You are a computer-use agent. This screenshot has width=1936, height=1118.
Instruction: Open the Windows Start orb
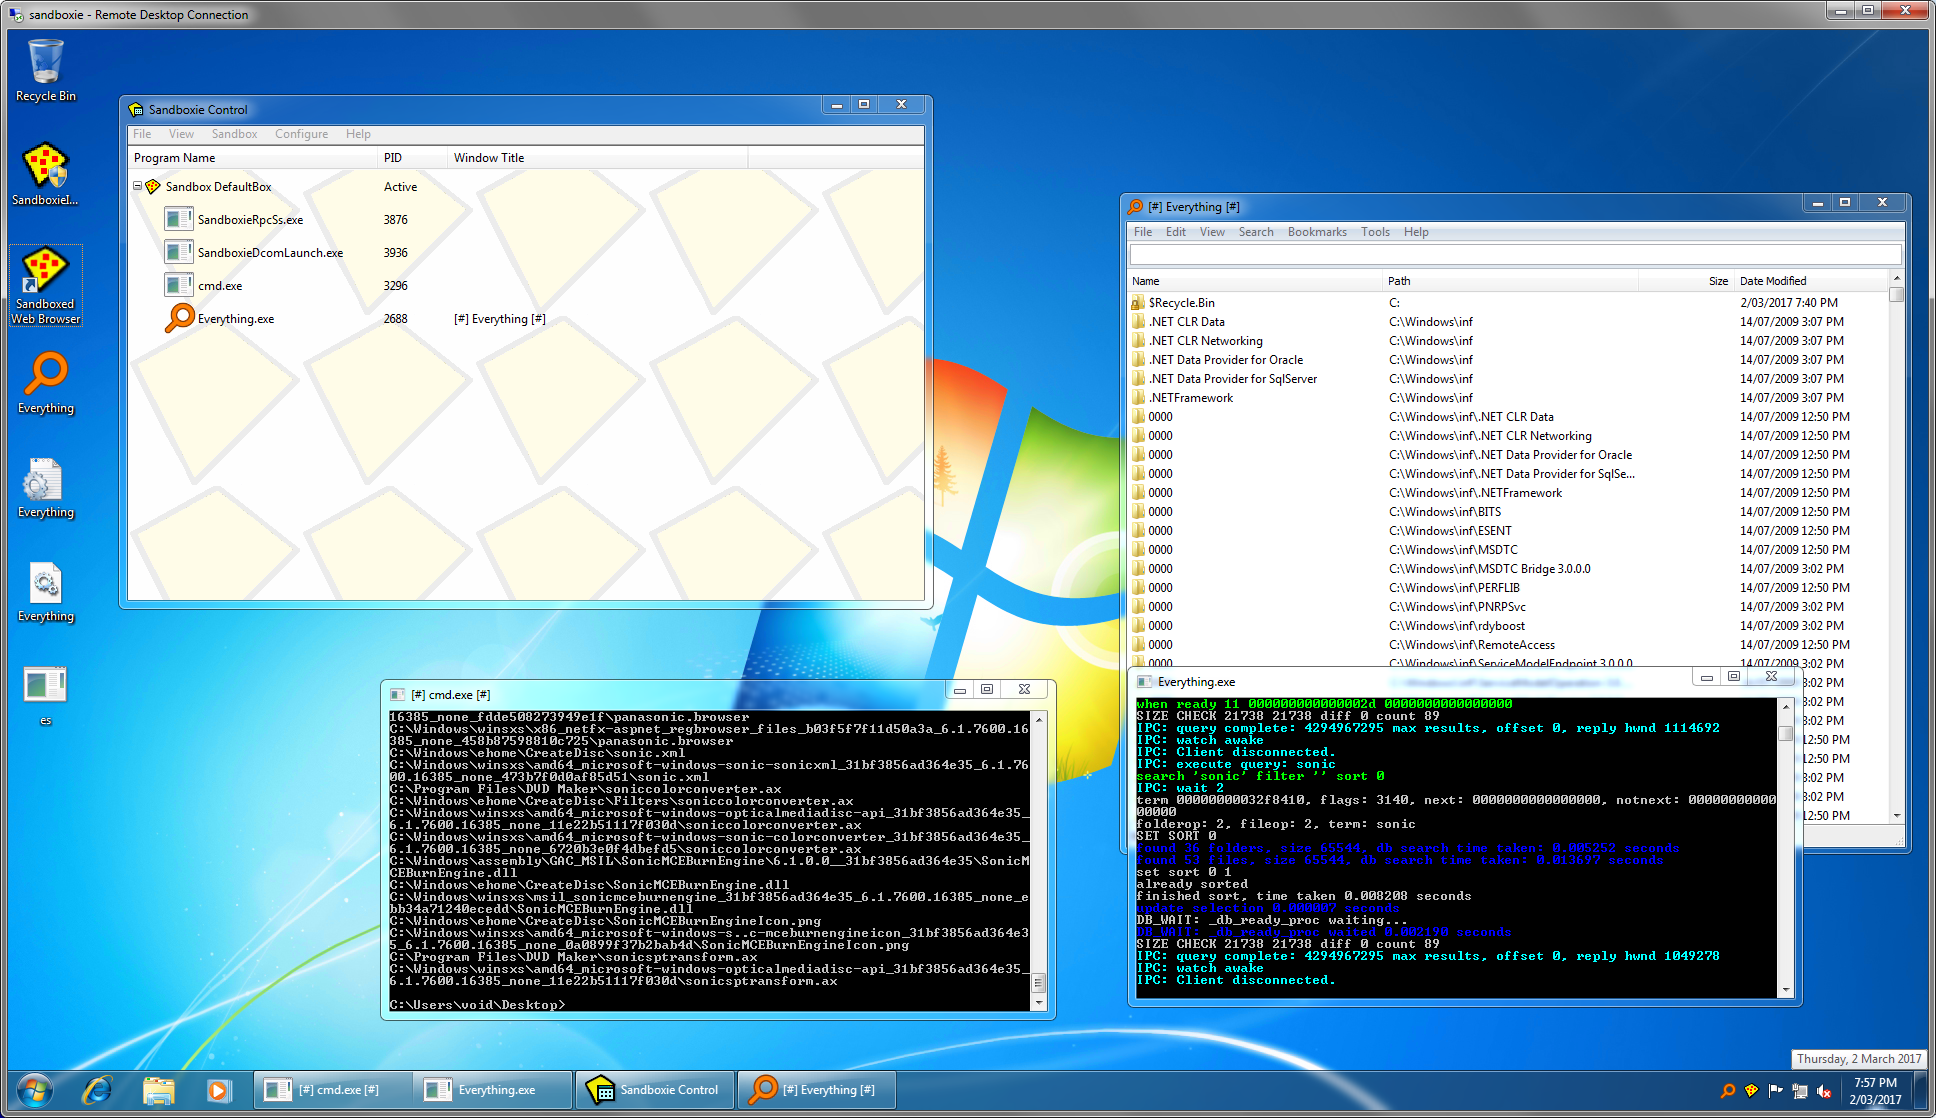tap(35, 1090)
